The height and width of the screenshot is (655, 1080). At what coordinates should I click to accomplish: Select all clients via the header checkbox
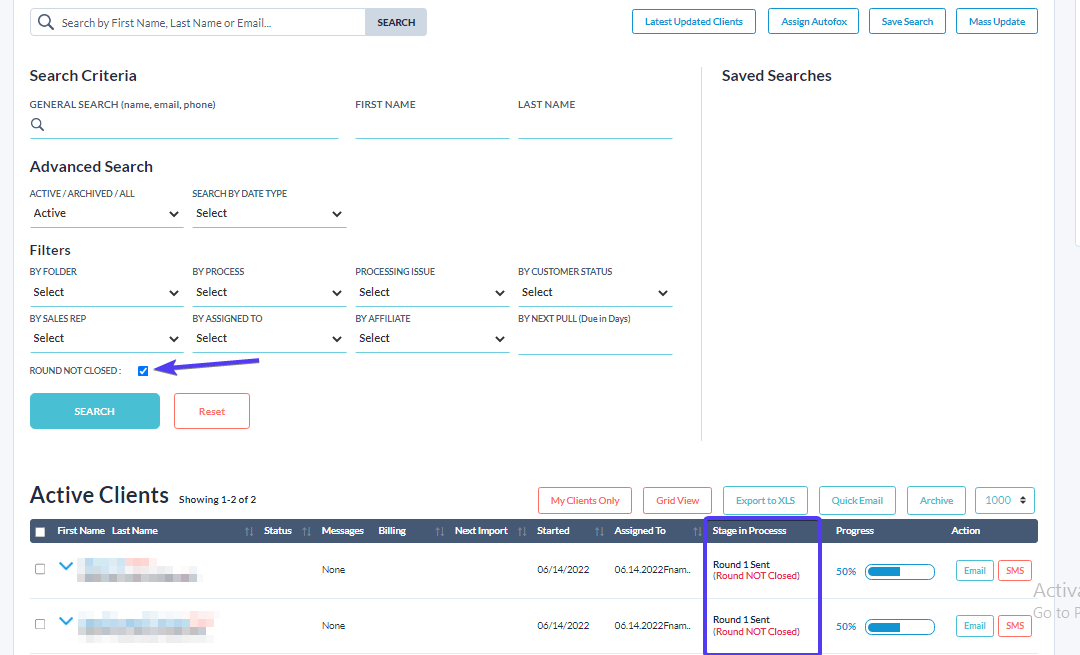[x=40, y=531]
